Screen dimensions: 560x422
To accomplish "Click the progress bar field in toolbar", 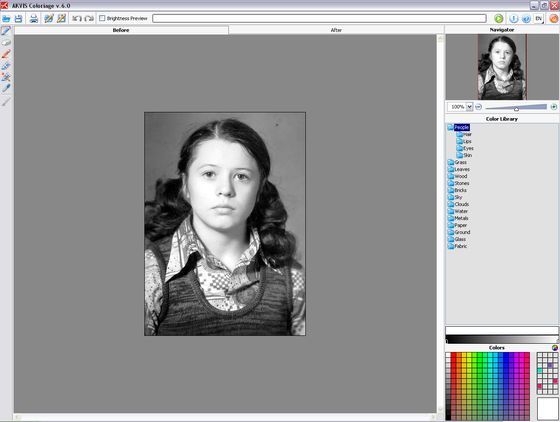I will [x=319, y=18].
